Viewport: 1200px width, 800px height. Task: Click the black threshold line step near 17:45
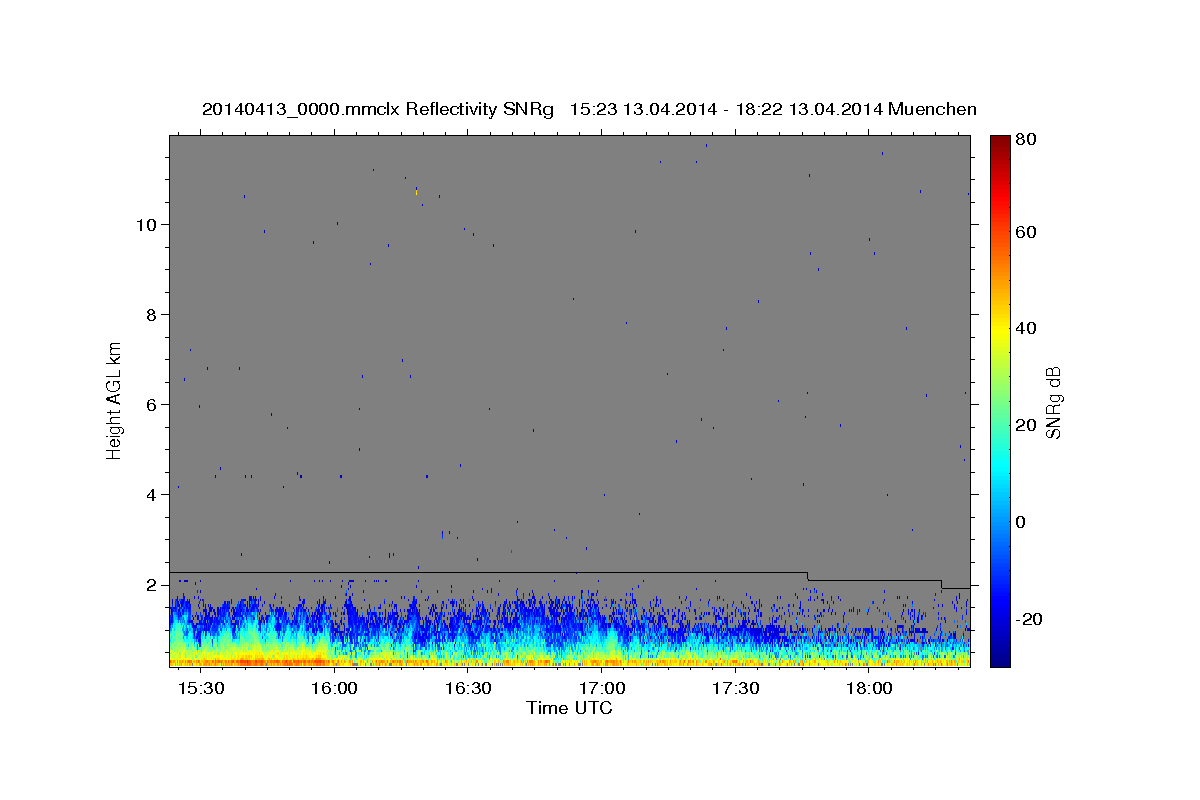pyautogui.click(x=808, y=576)
